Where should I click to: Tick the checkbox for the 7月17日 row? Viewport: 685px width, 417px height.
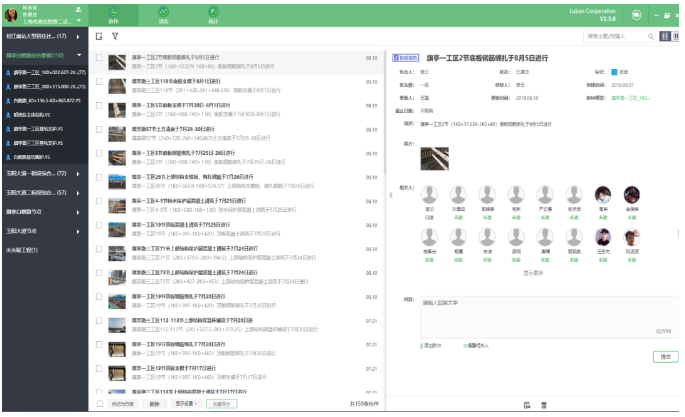(x=99, y=369)
